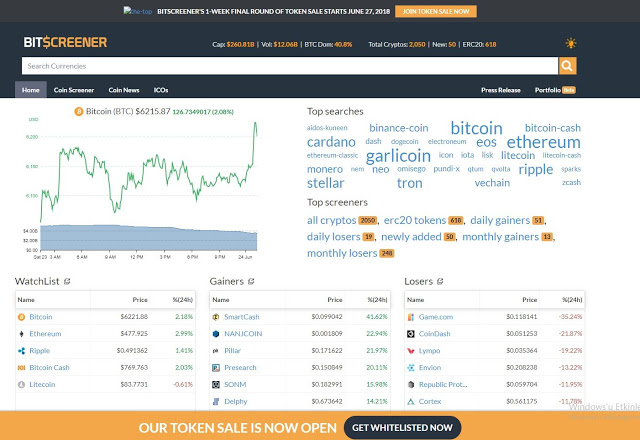Open the Press Release menu item

tap(501, 90)
